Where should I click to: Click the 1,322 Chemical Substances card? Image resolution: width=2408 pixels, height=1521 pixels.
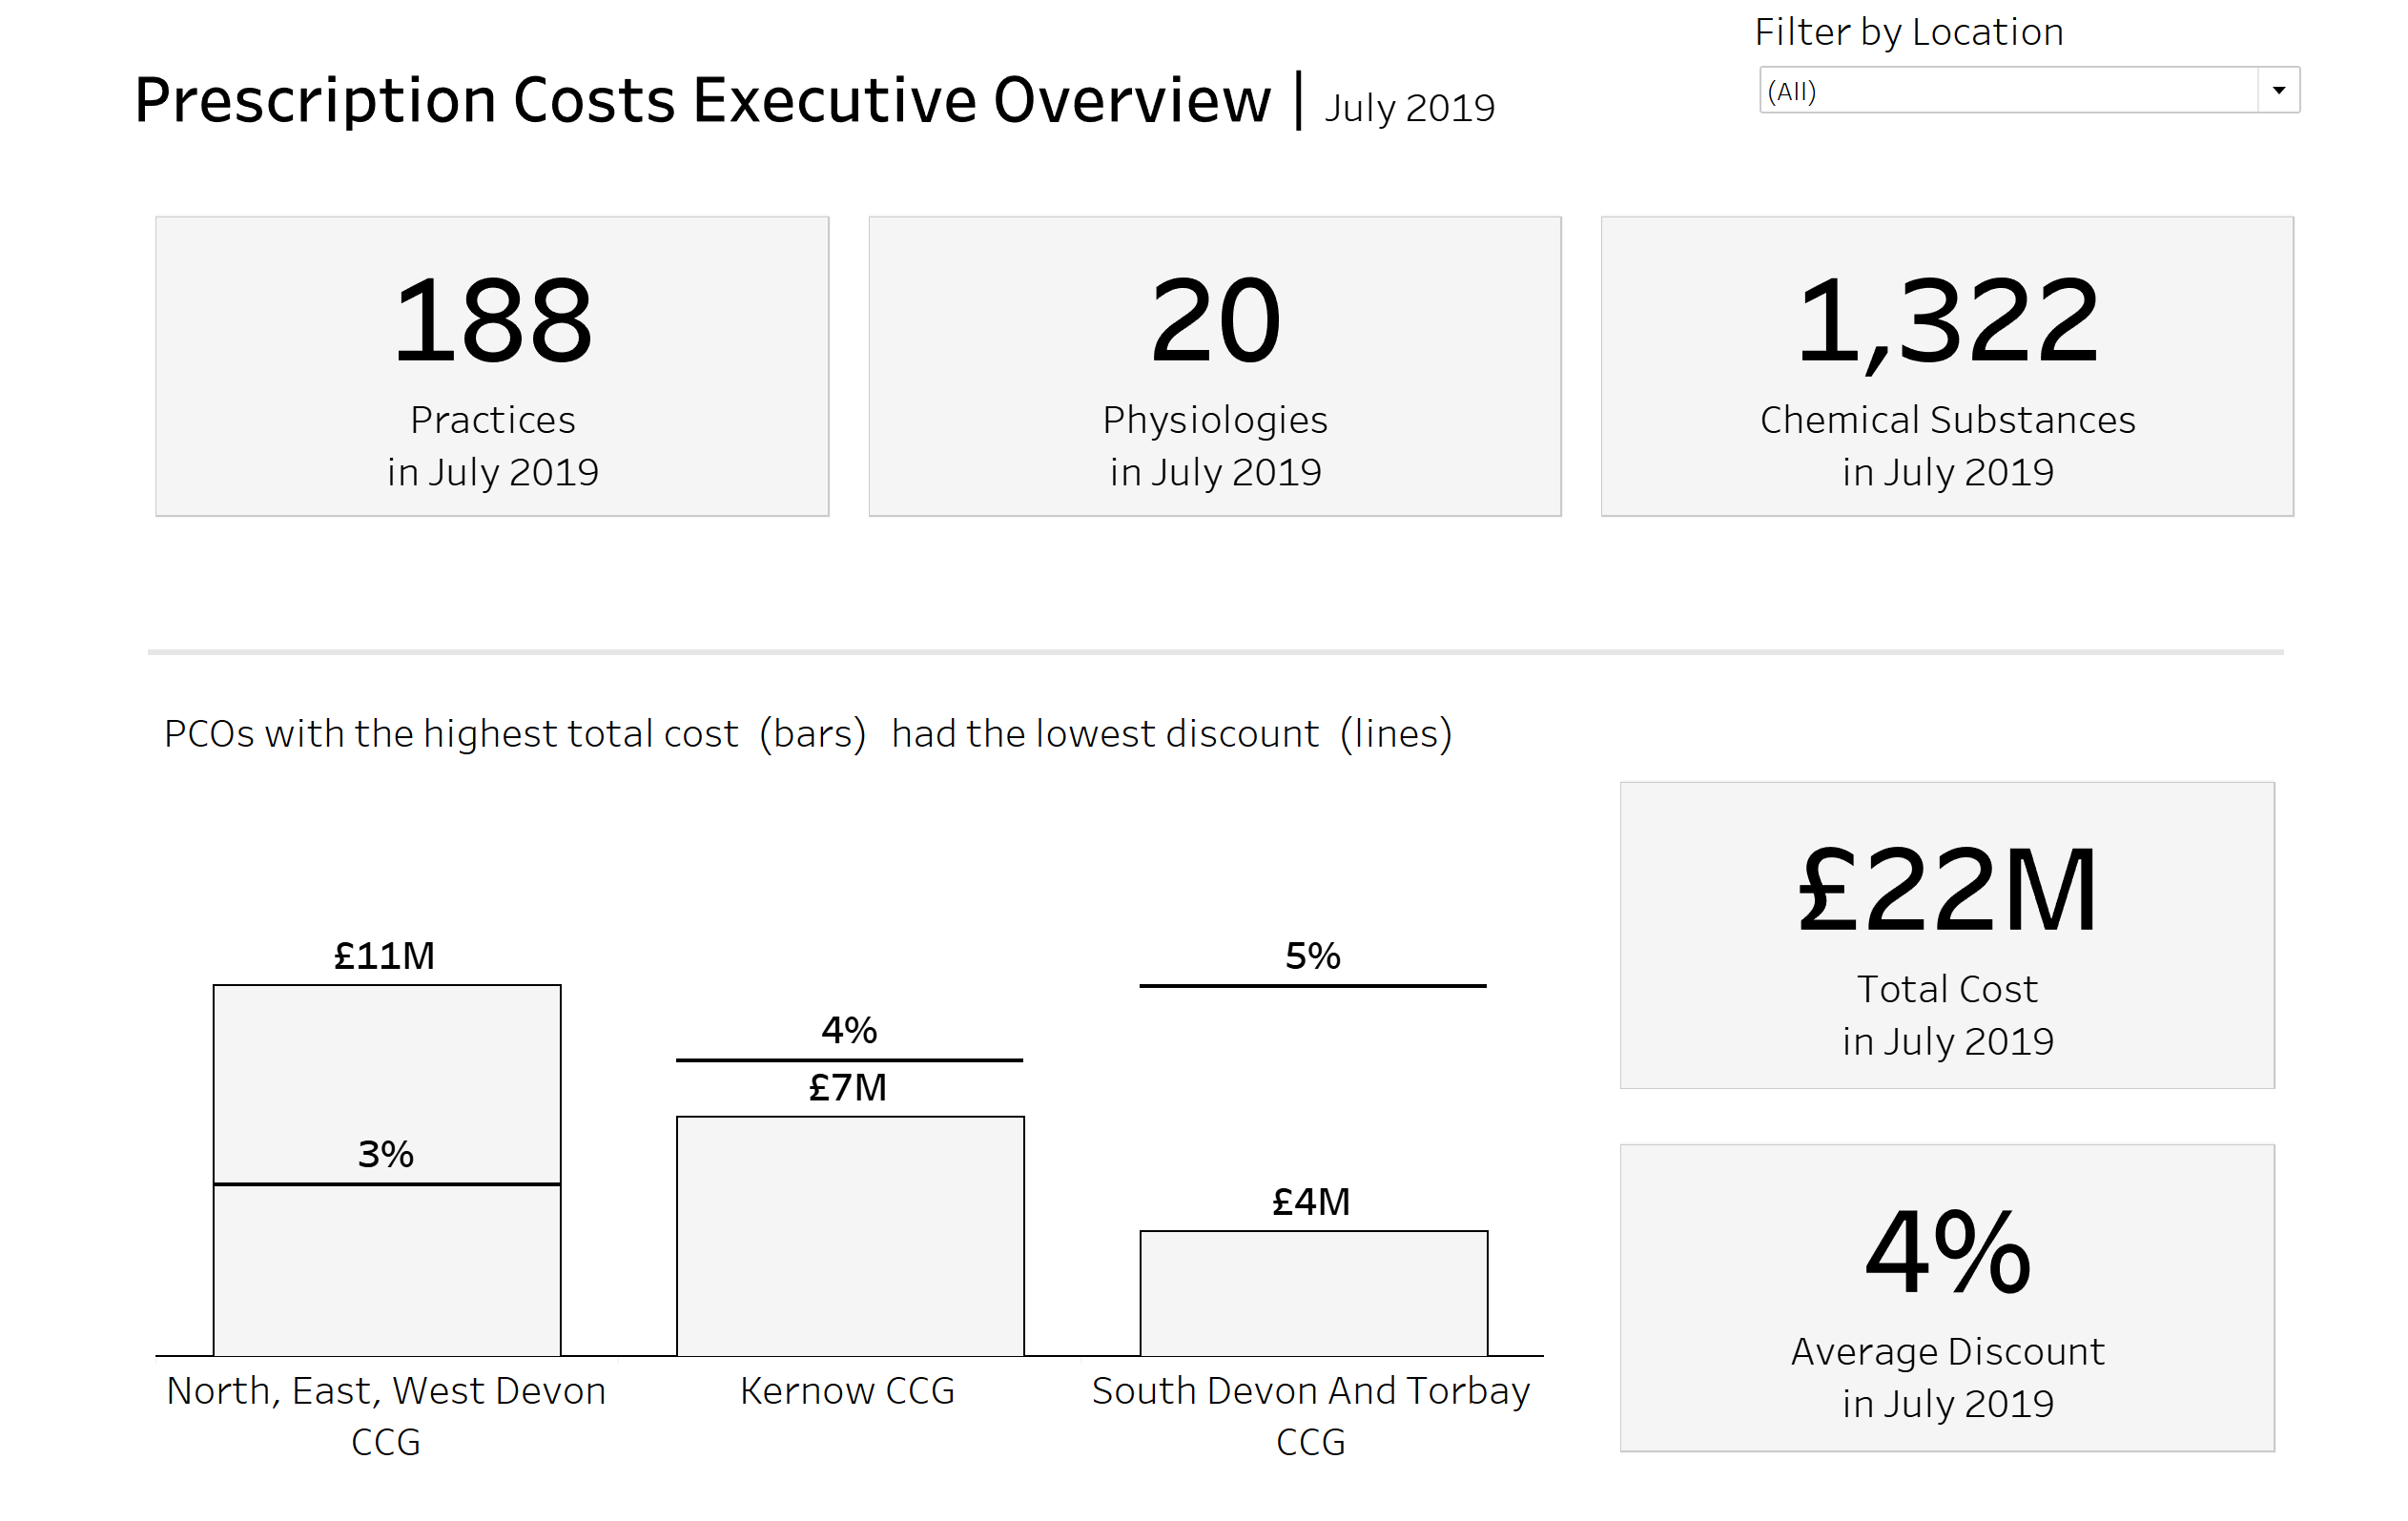click(1946, 366)
